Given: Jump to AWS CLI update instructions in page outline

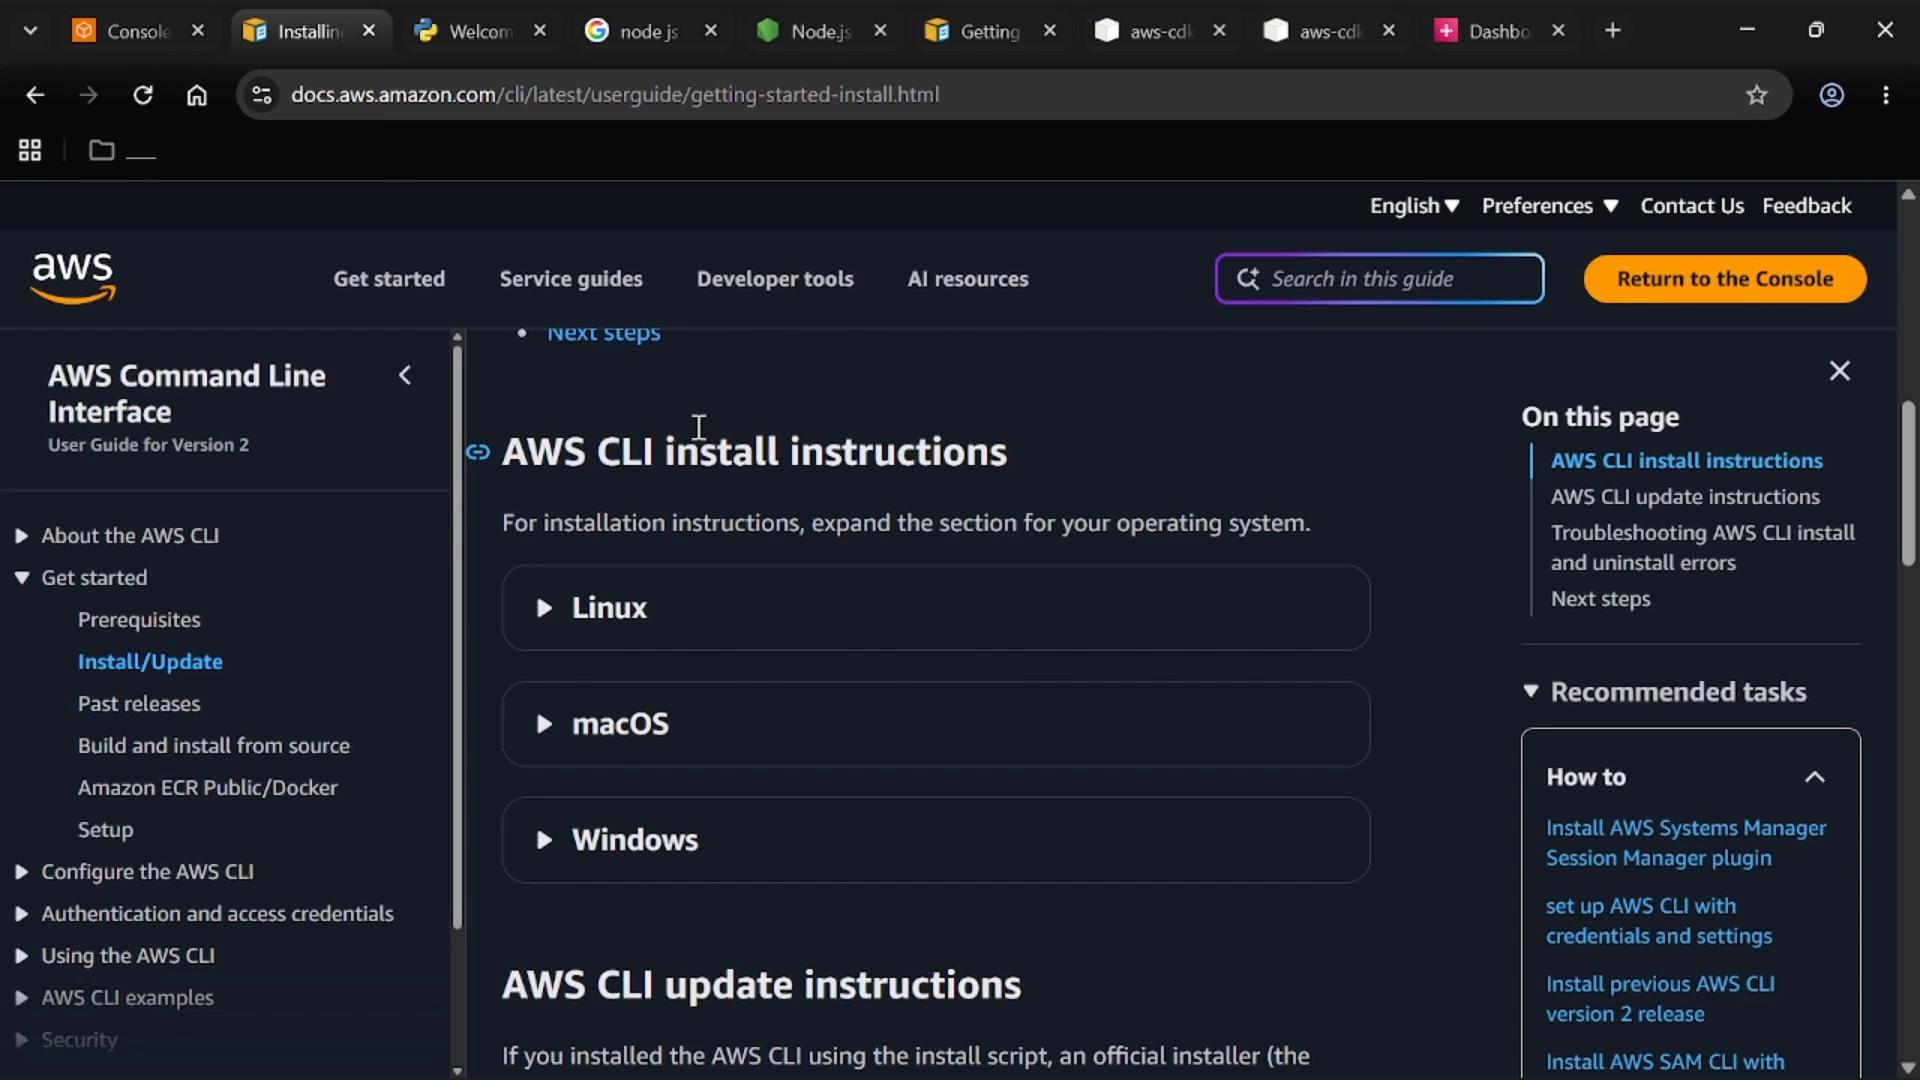Looking at the screenshot, I should pyautogui.click(x=1685, y=497).
